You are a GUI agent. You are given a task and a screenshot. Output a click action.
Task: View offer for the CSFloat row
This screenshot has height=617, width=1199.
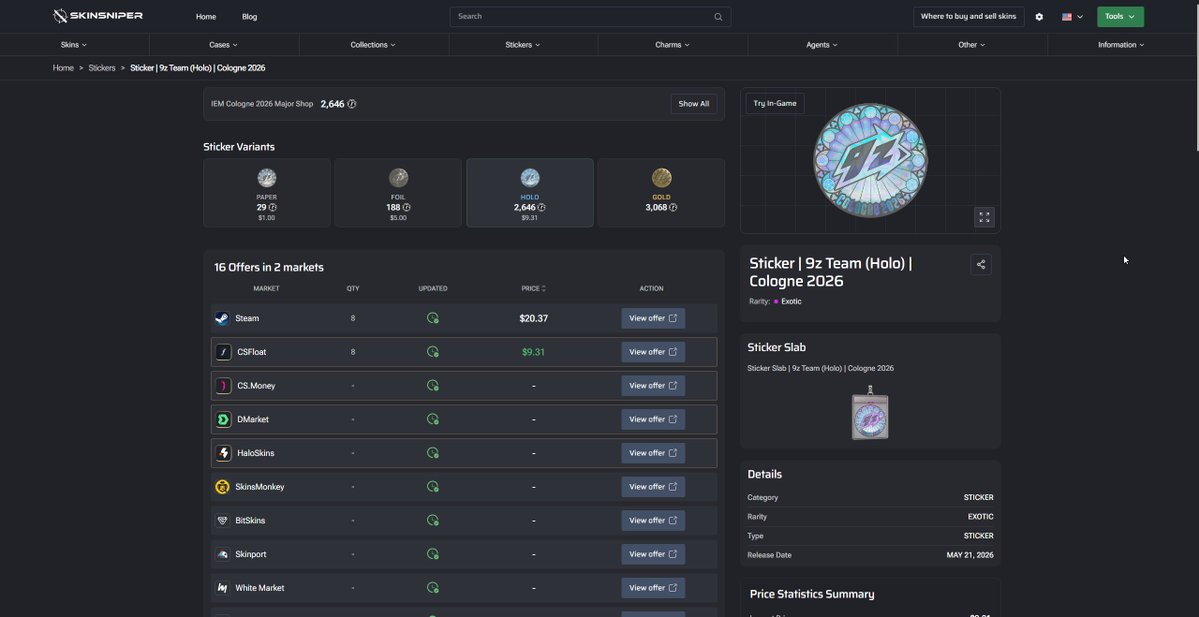653,352
